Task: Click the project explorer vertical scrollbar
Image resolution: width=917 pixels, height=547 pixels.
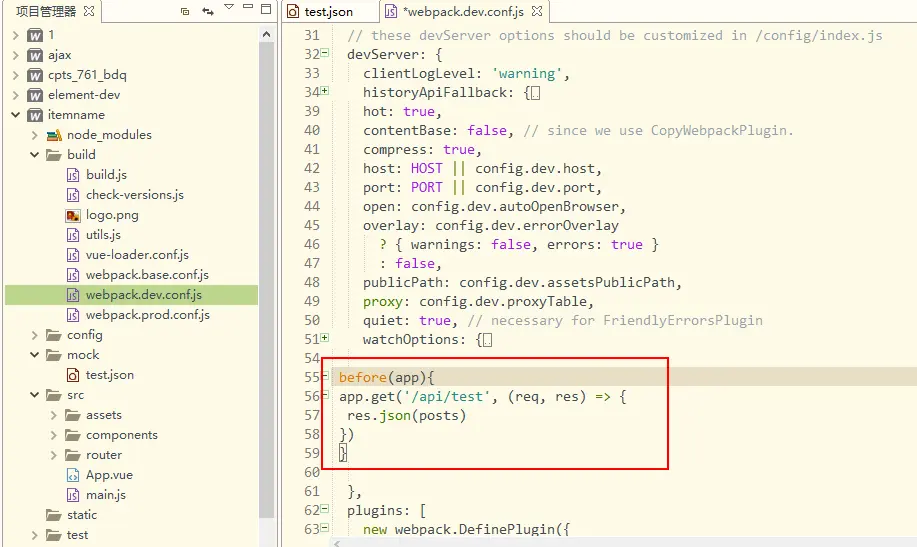Action: [267, 281]
